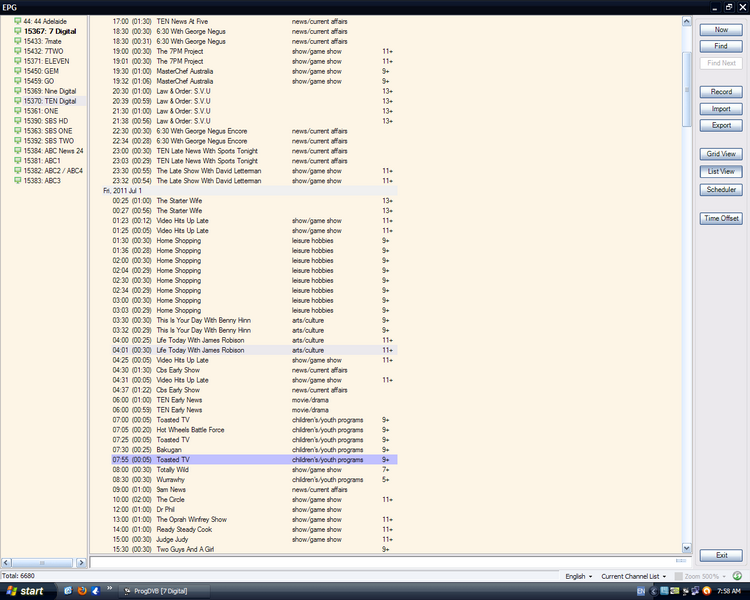Toggle the Grid View display mode
Viewport: 750px width, 600px height.
(x=721, y=154)
